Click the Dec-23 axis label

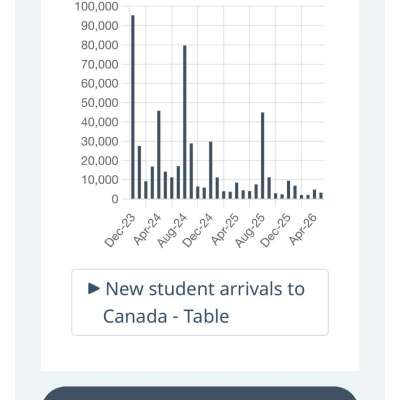coord(120,230)
